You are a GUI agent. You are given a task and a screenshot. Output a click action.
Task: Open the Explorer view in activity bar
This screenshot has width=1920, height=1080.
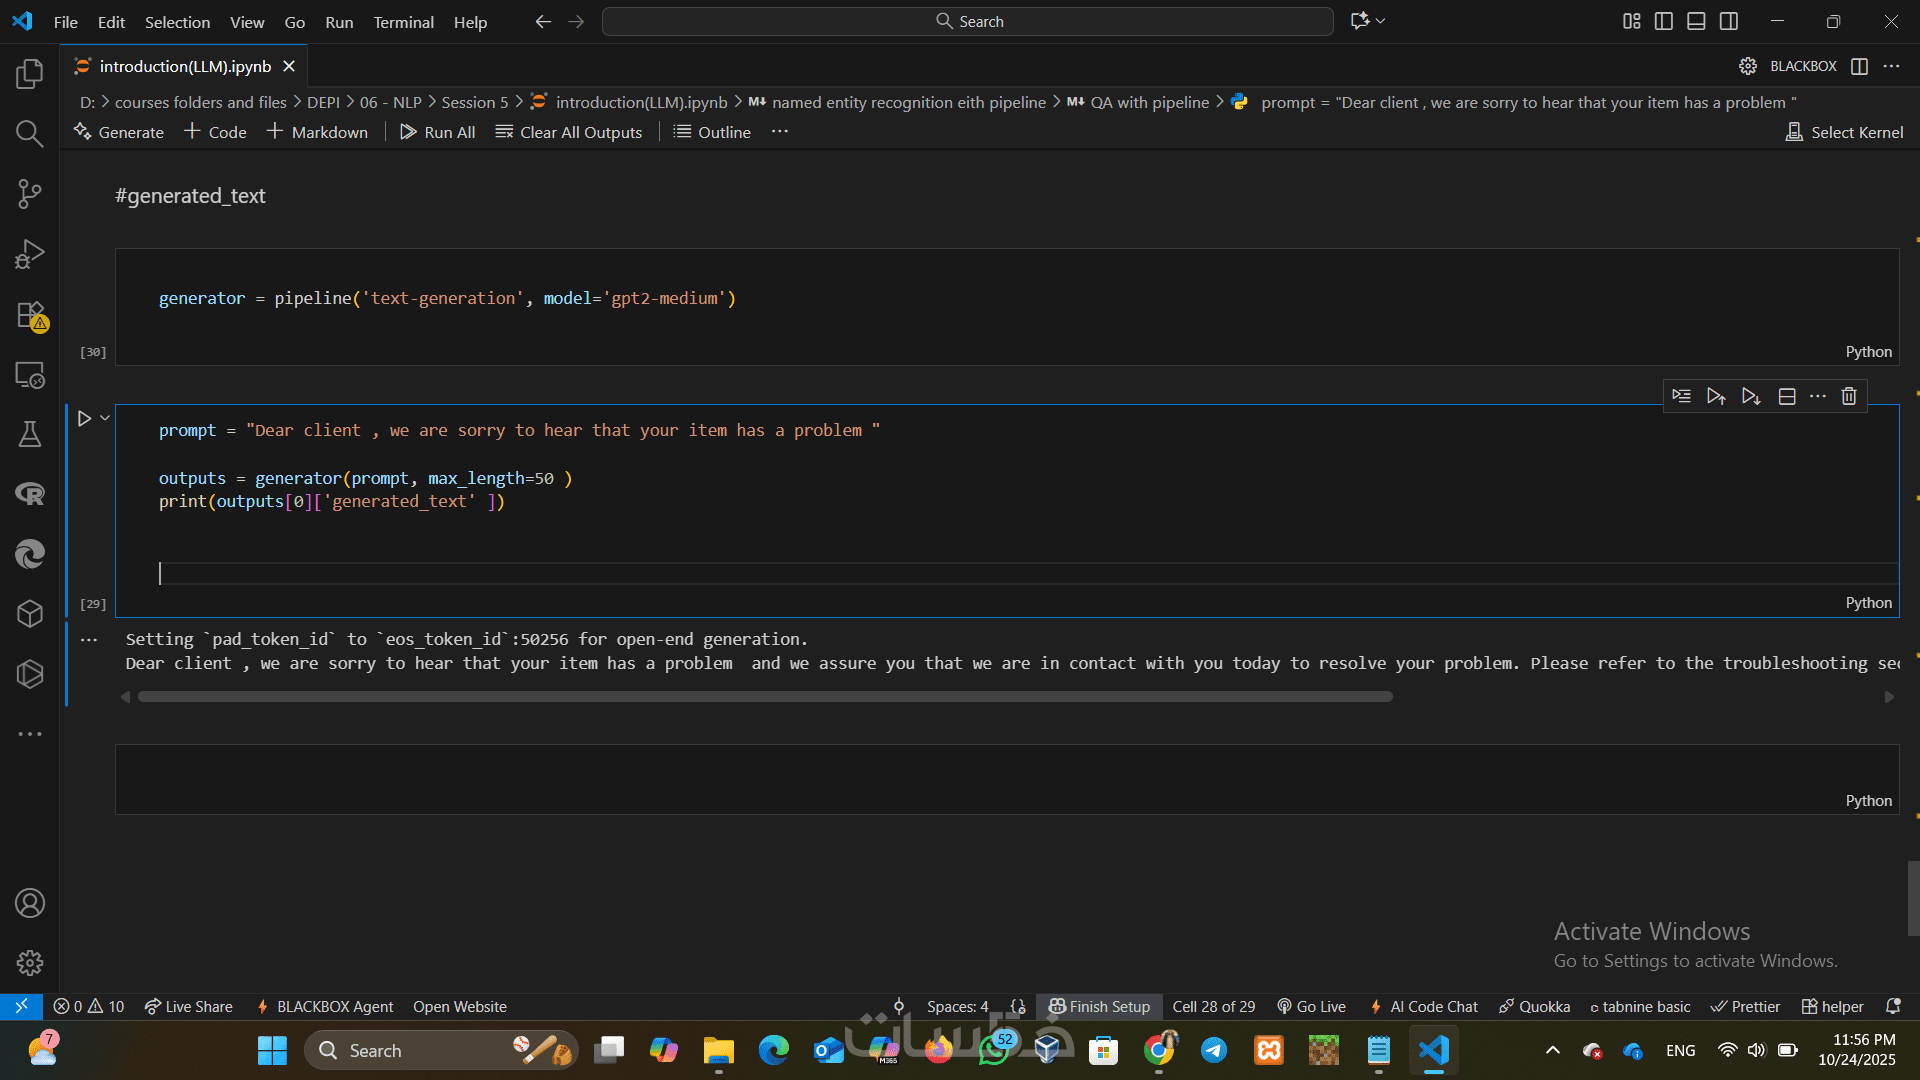[30, 73]
